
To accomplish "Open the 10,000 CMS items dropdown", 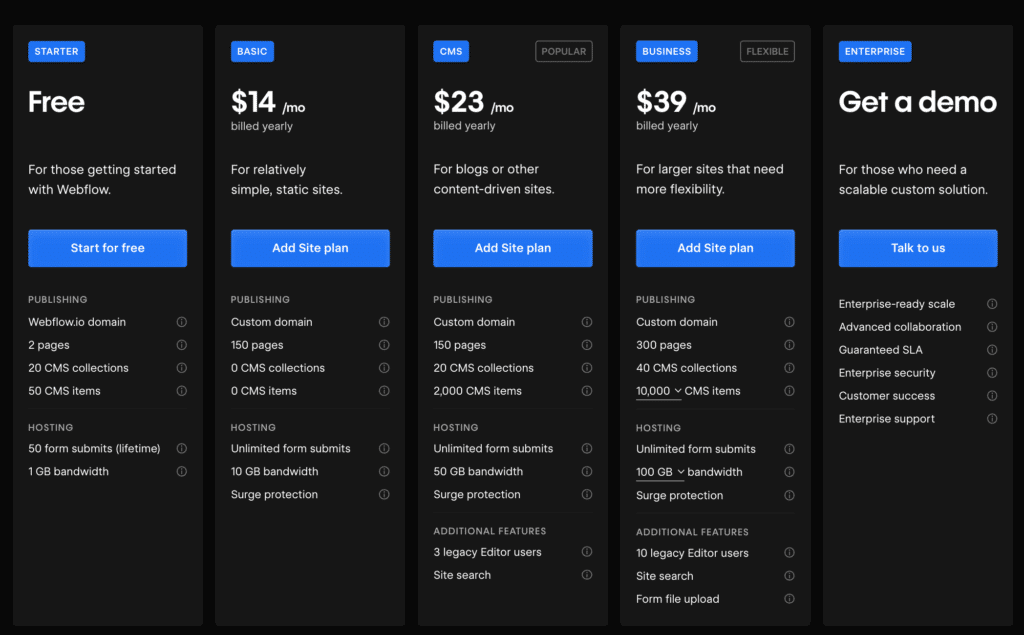I will [659, 391].
